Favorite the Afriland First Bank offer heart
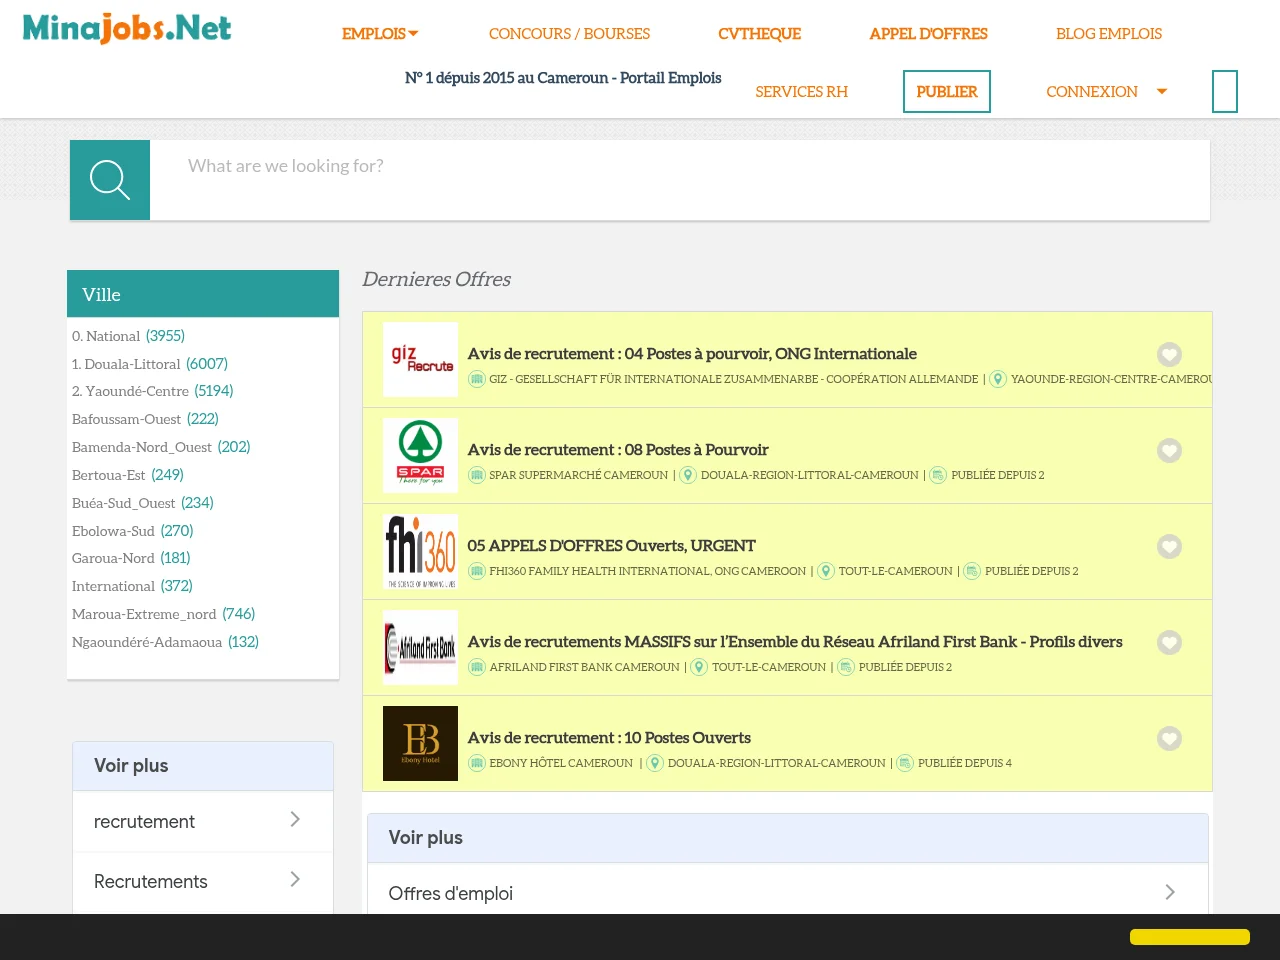 coord(1169,642)
